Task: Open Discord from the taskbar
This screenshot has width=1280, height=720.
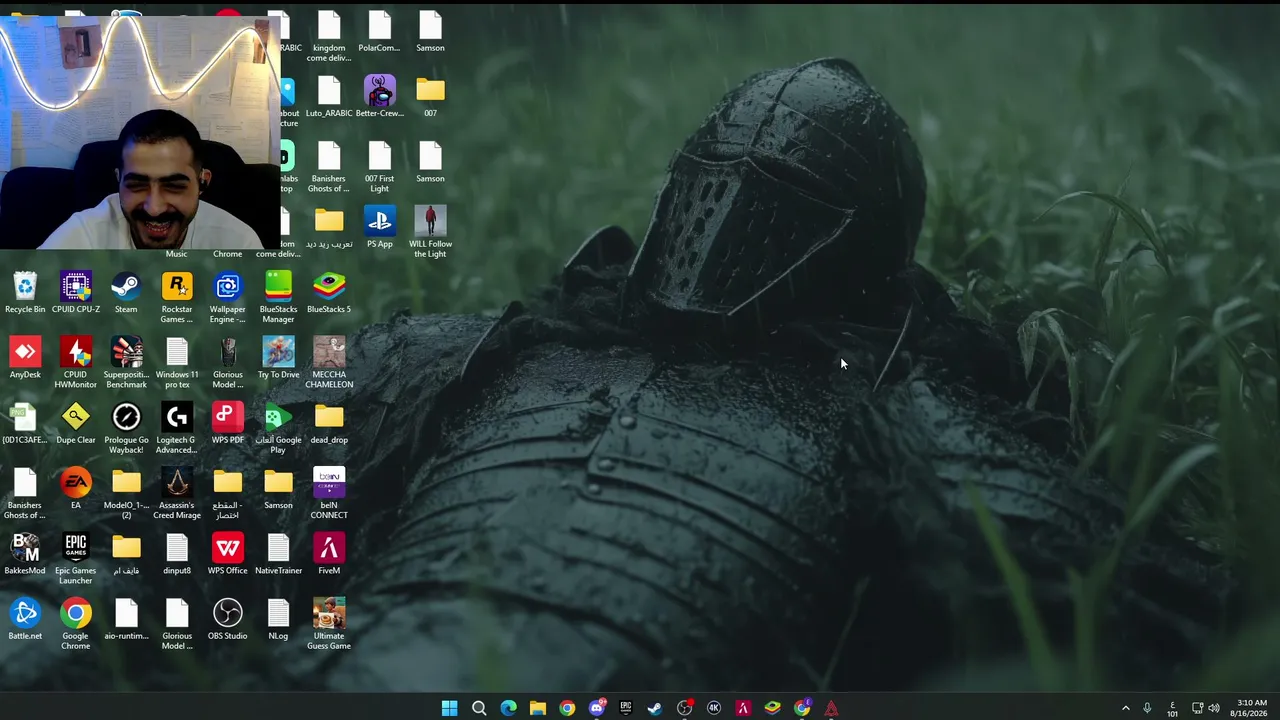Action: click(x=597, y=708)
